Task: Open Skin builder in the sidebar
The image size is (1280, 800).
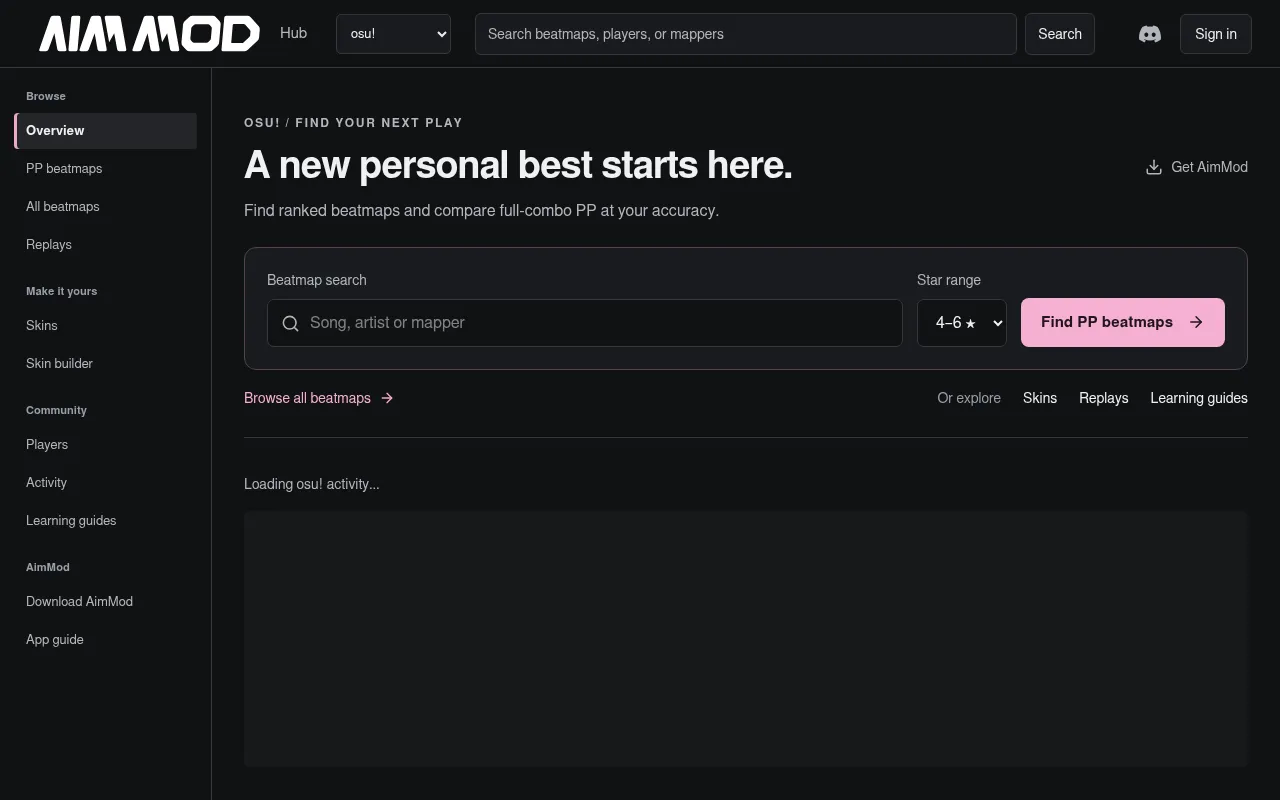Action: click(106, 364)
